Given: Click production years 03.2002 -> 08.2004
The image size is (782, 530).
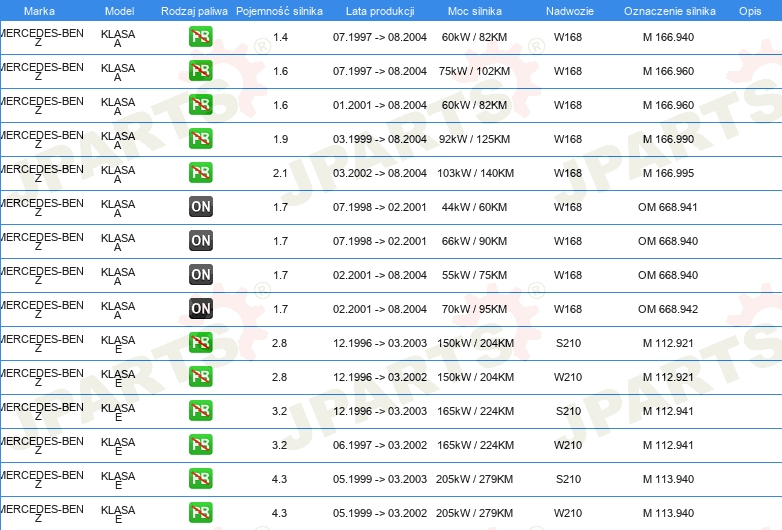Looking at the screenshot, I should 380,173.
